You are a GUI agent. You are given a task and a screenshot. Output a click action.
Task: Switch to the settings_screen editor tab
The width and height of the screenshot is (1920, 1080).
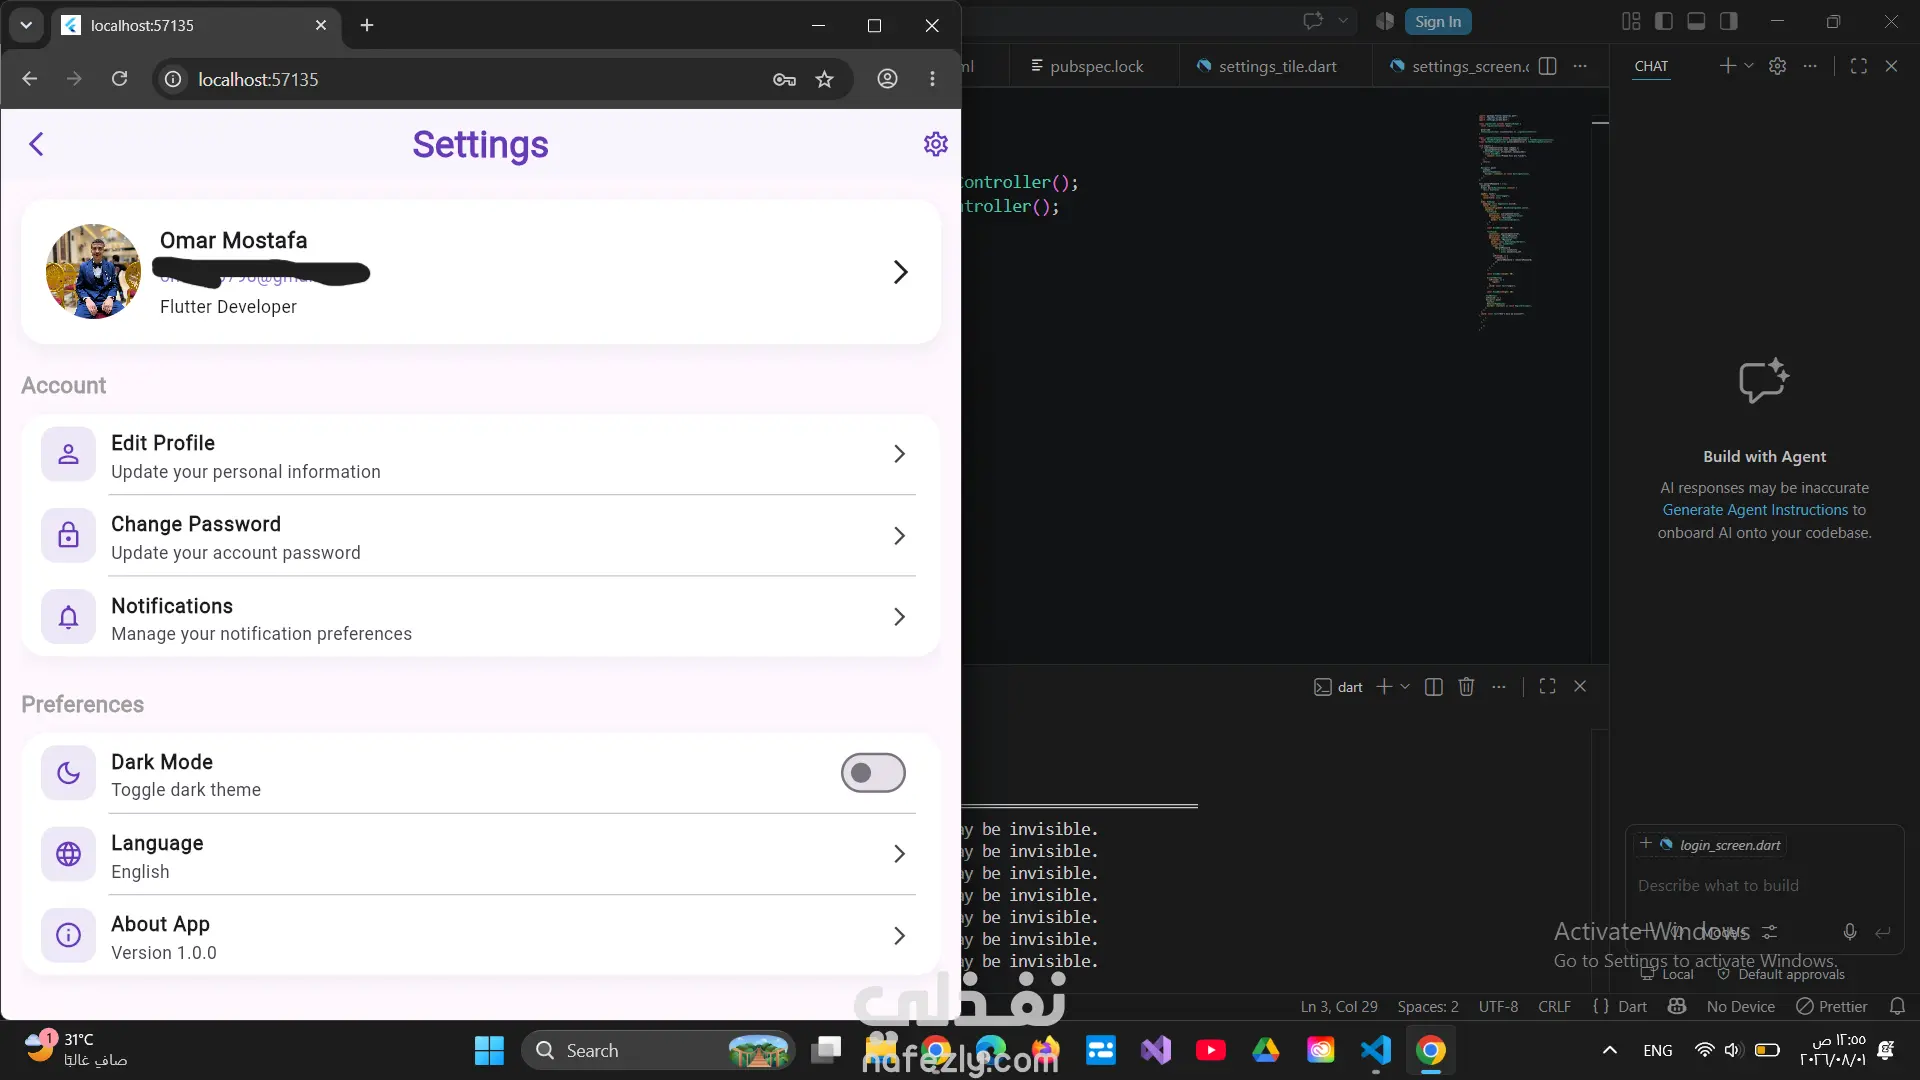(1460, 66)
